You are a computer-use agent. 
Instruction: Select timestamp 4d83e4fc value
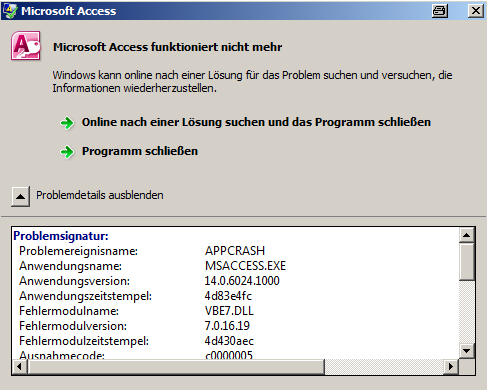[x=228, y=296]
